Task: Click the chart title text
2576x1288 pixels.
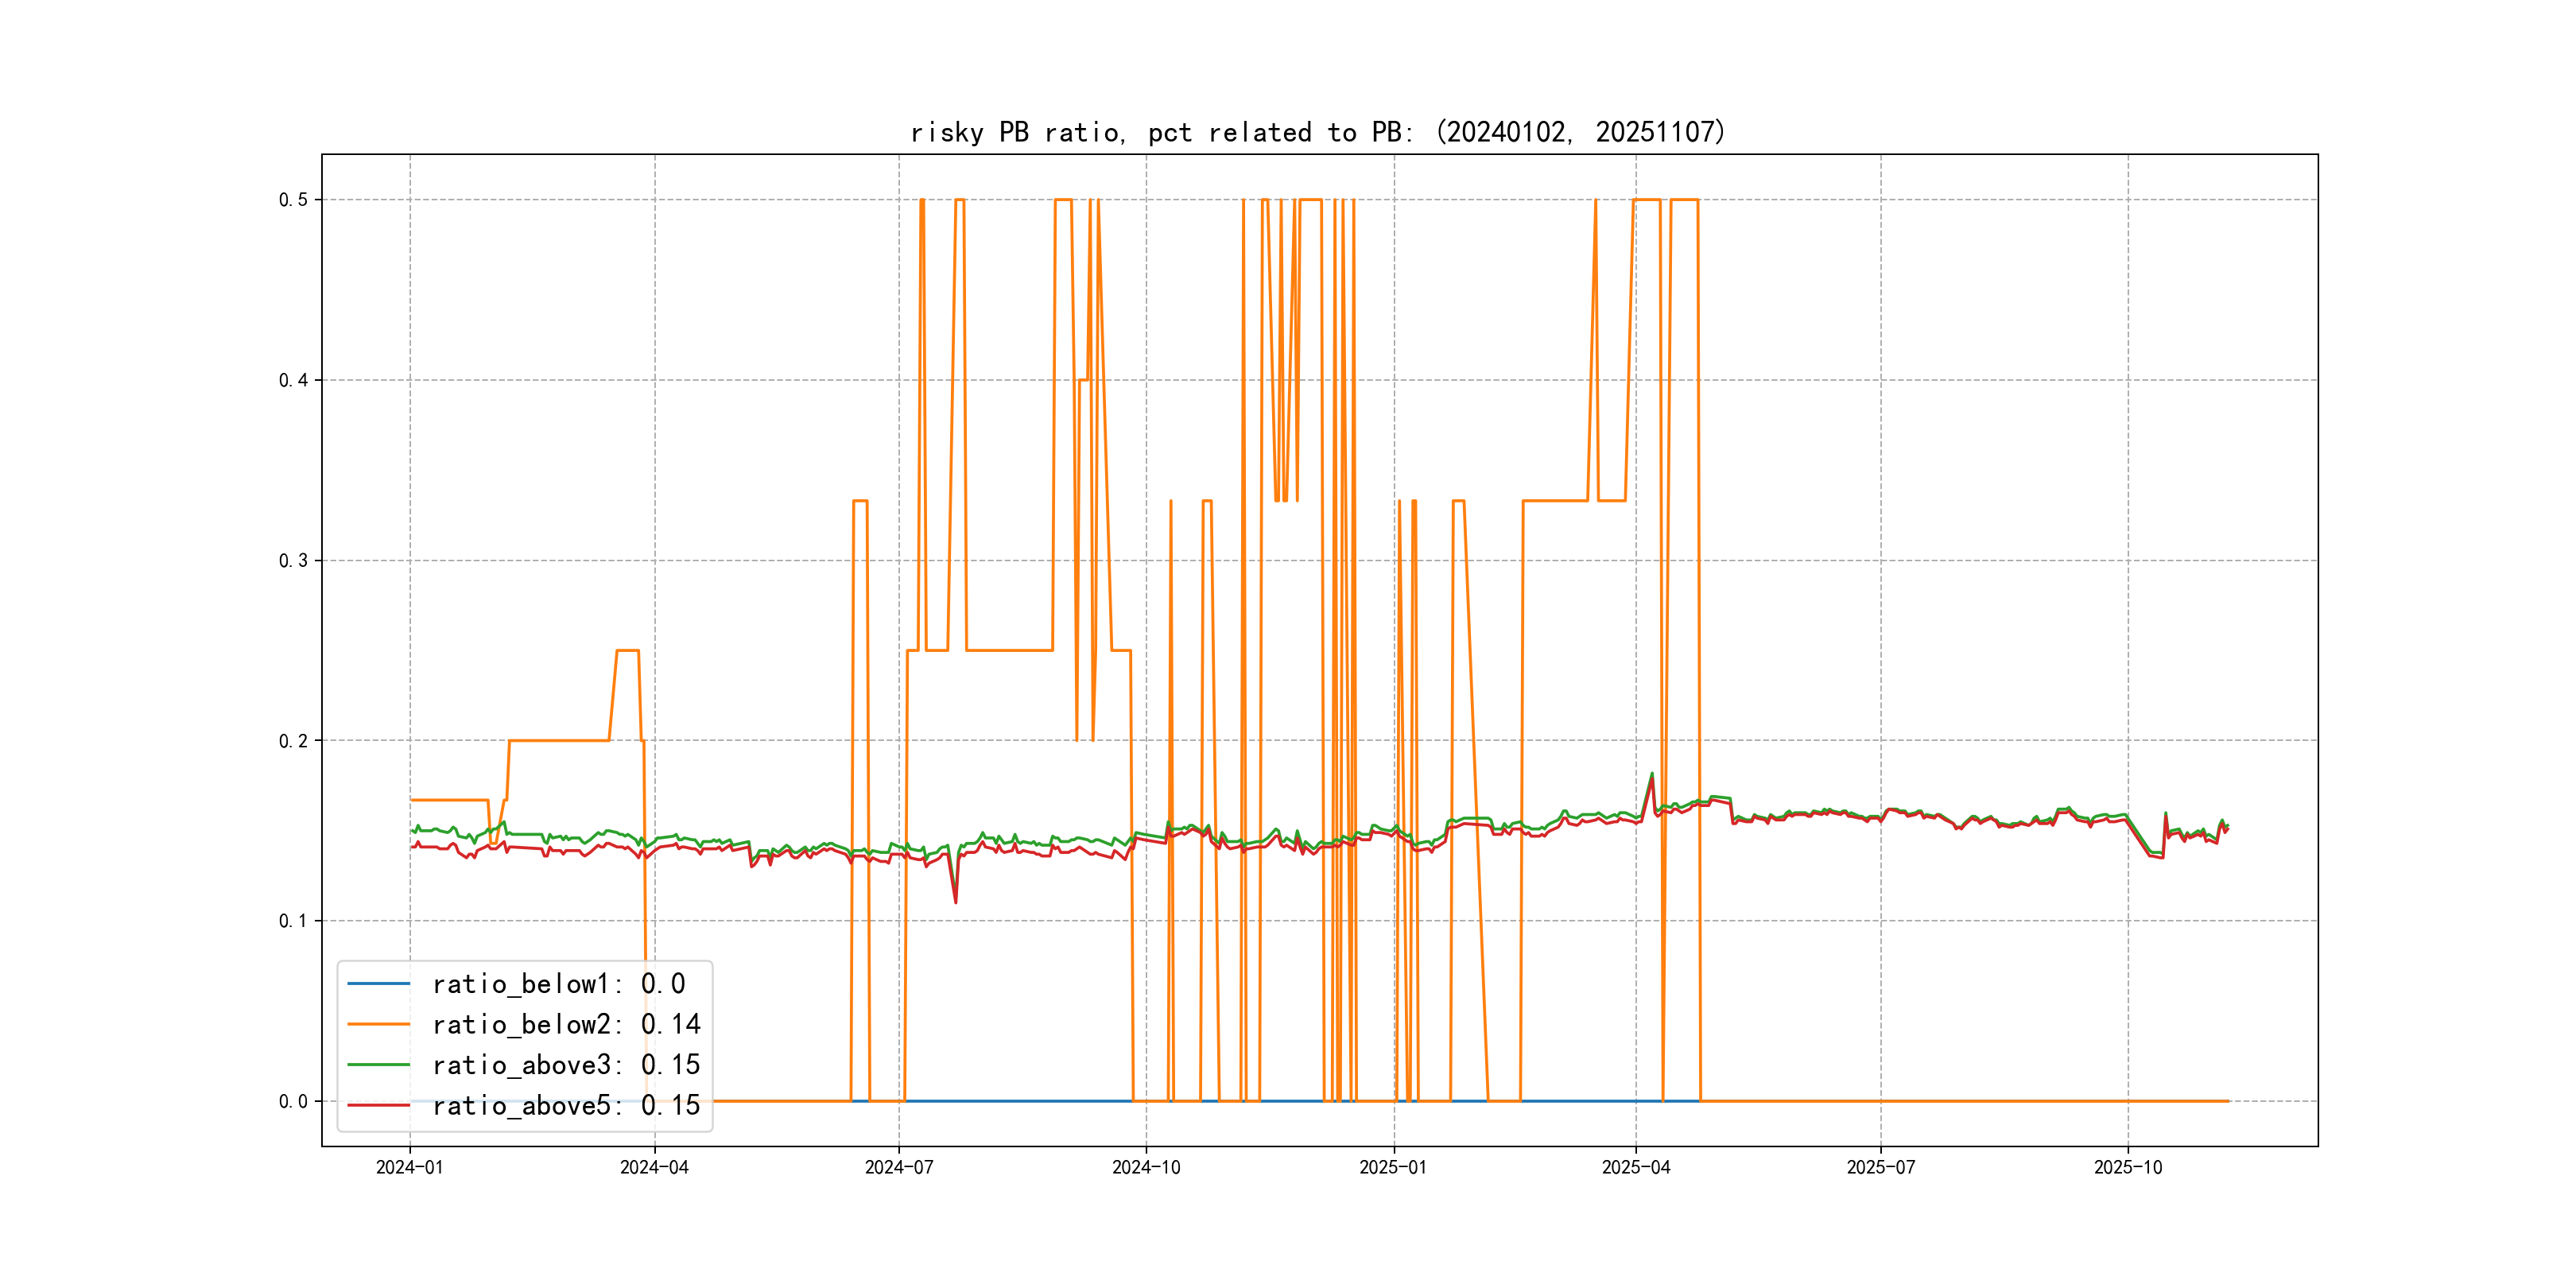Action: coord(1318,132)
